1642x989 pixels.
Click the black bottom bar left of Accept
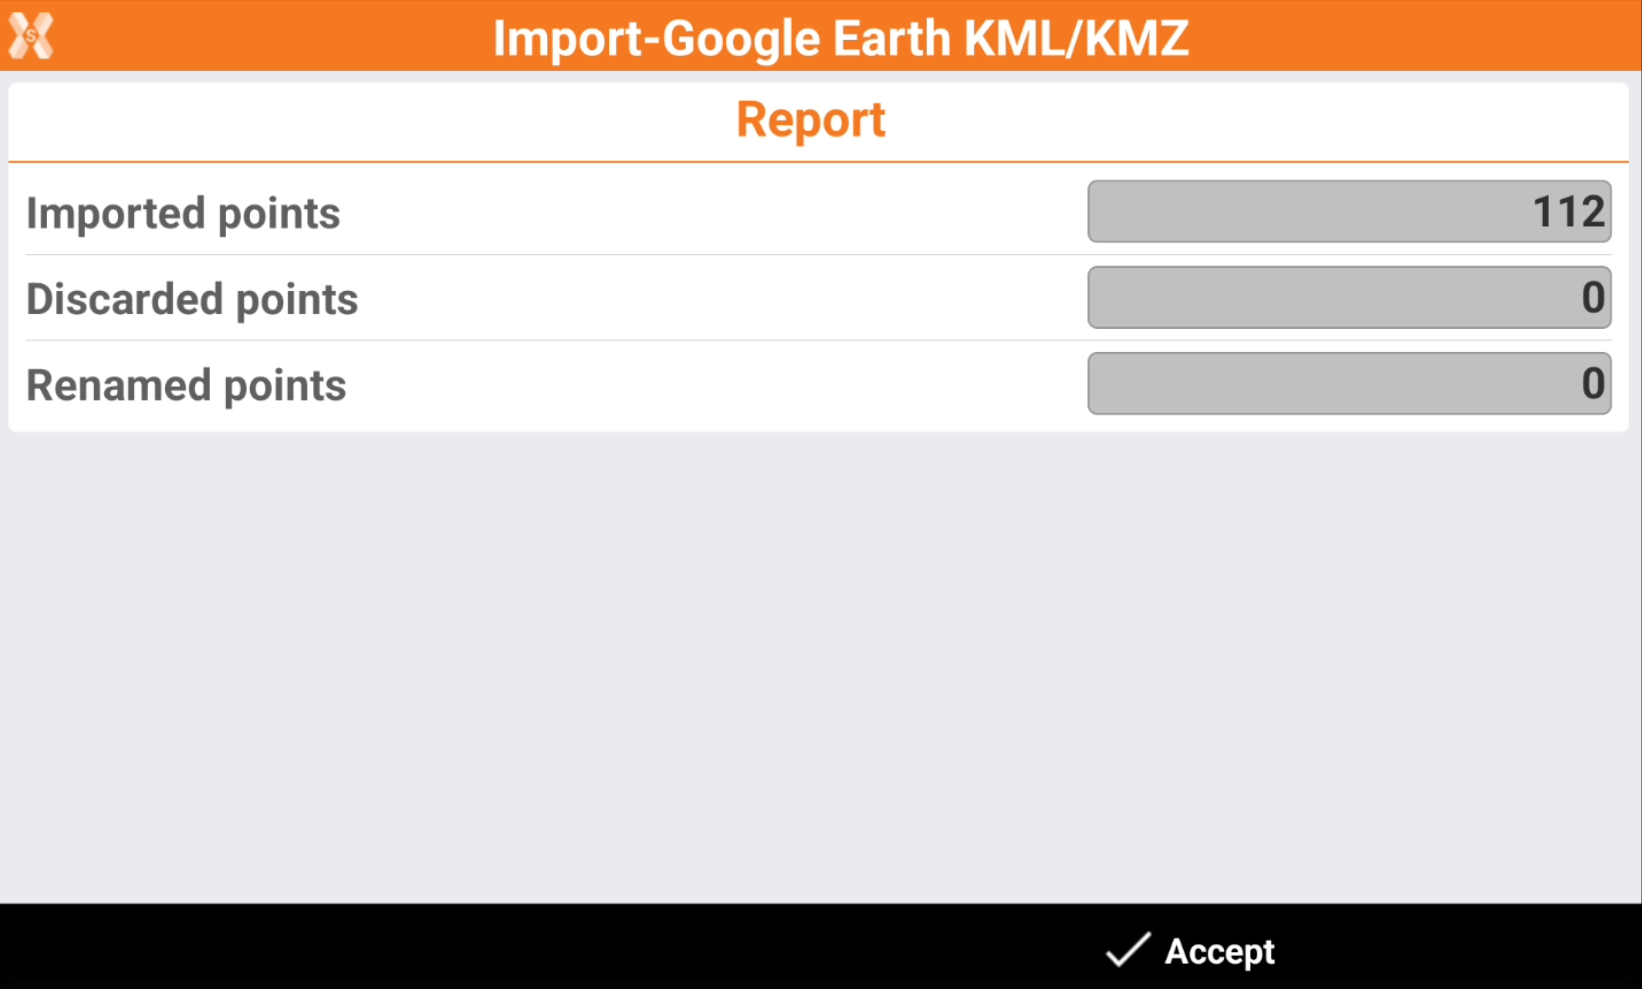[500, 948]
